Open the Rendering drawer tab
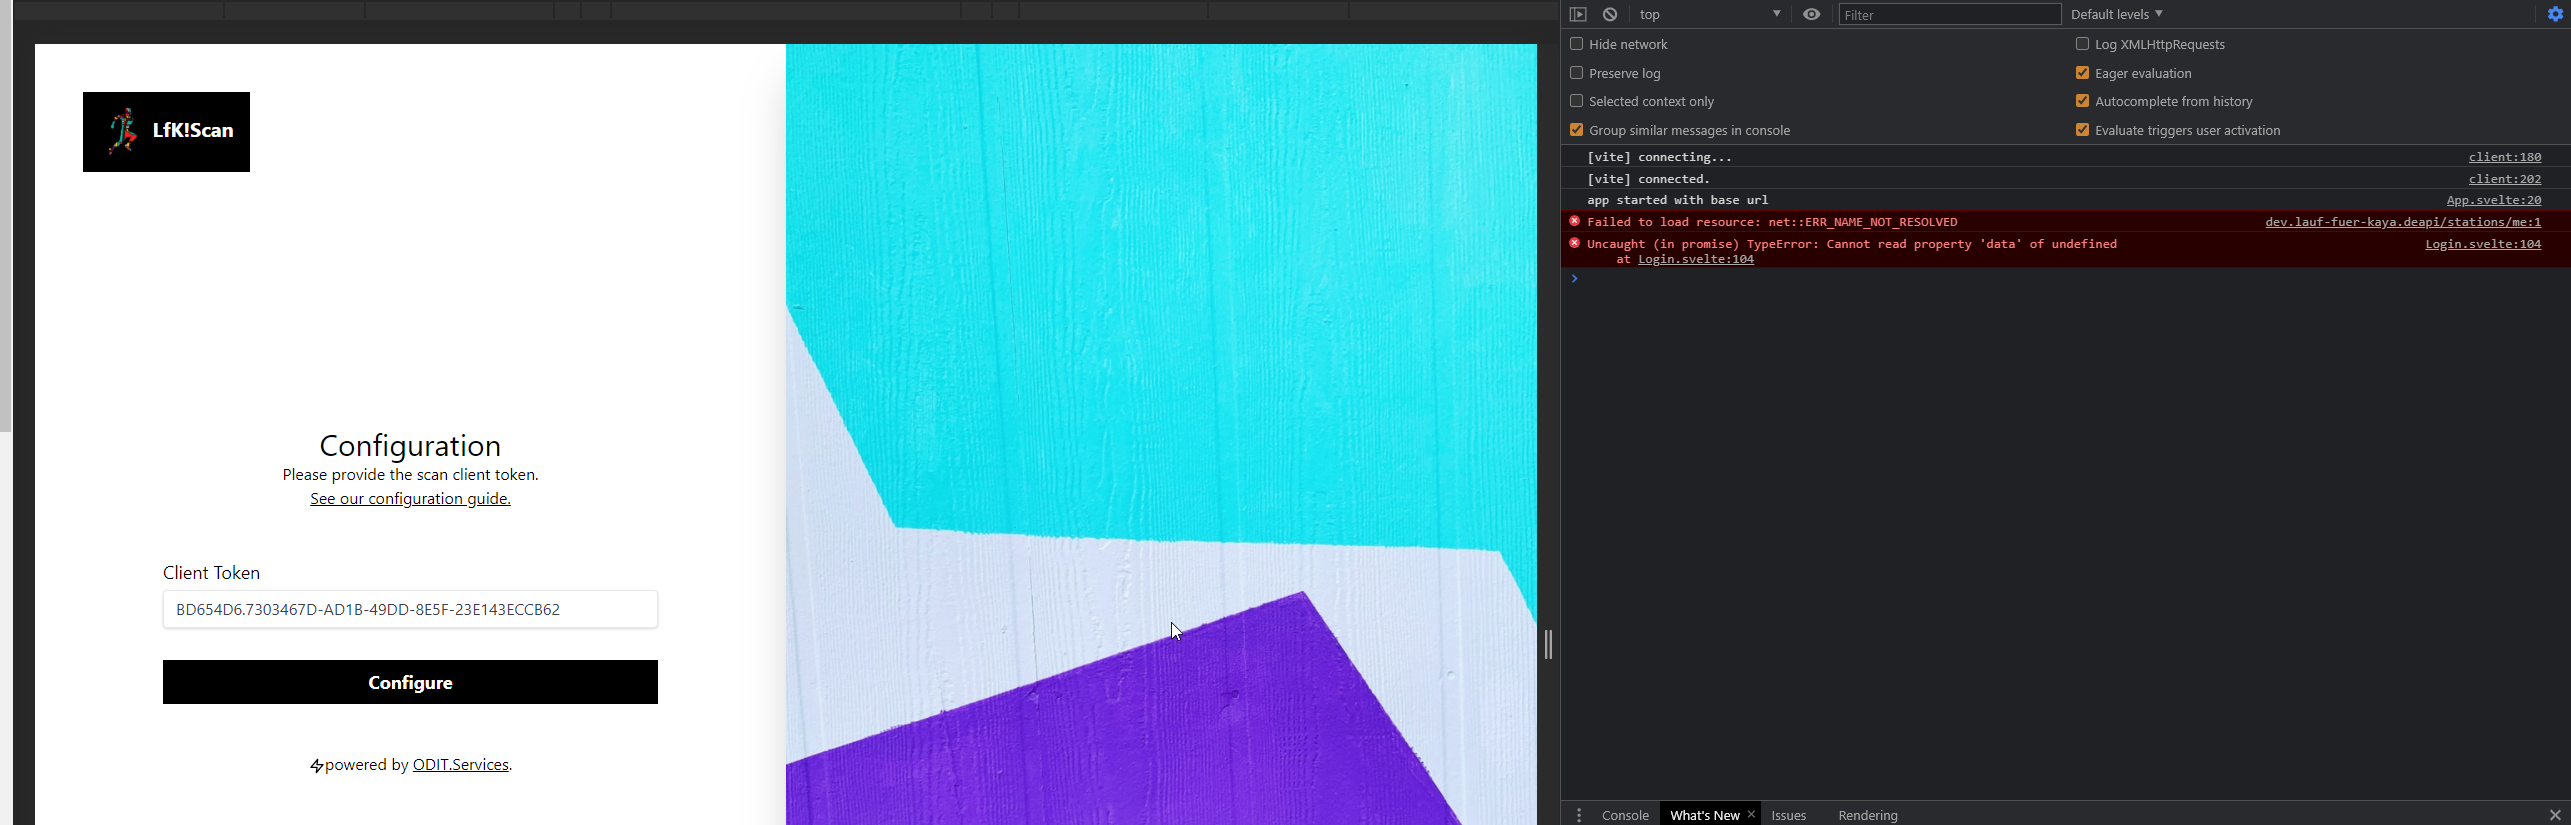2571x825 pixels. [x=1867, y=815]
